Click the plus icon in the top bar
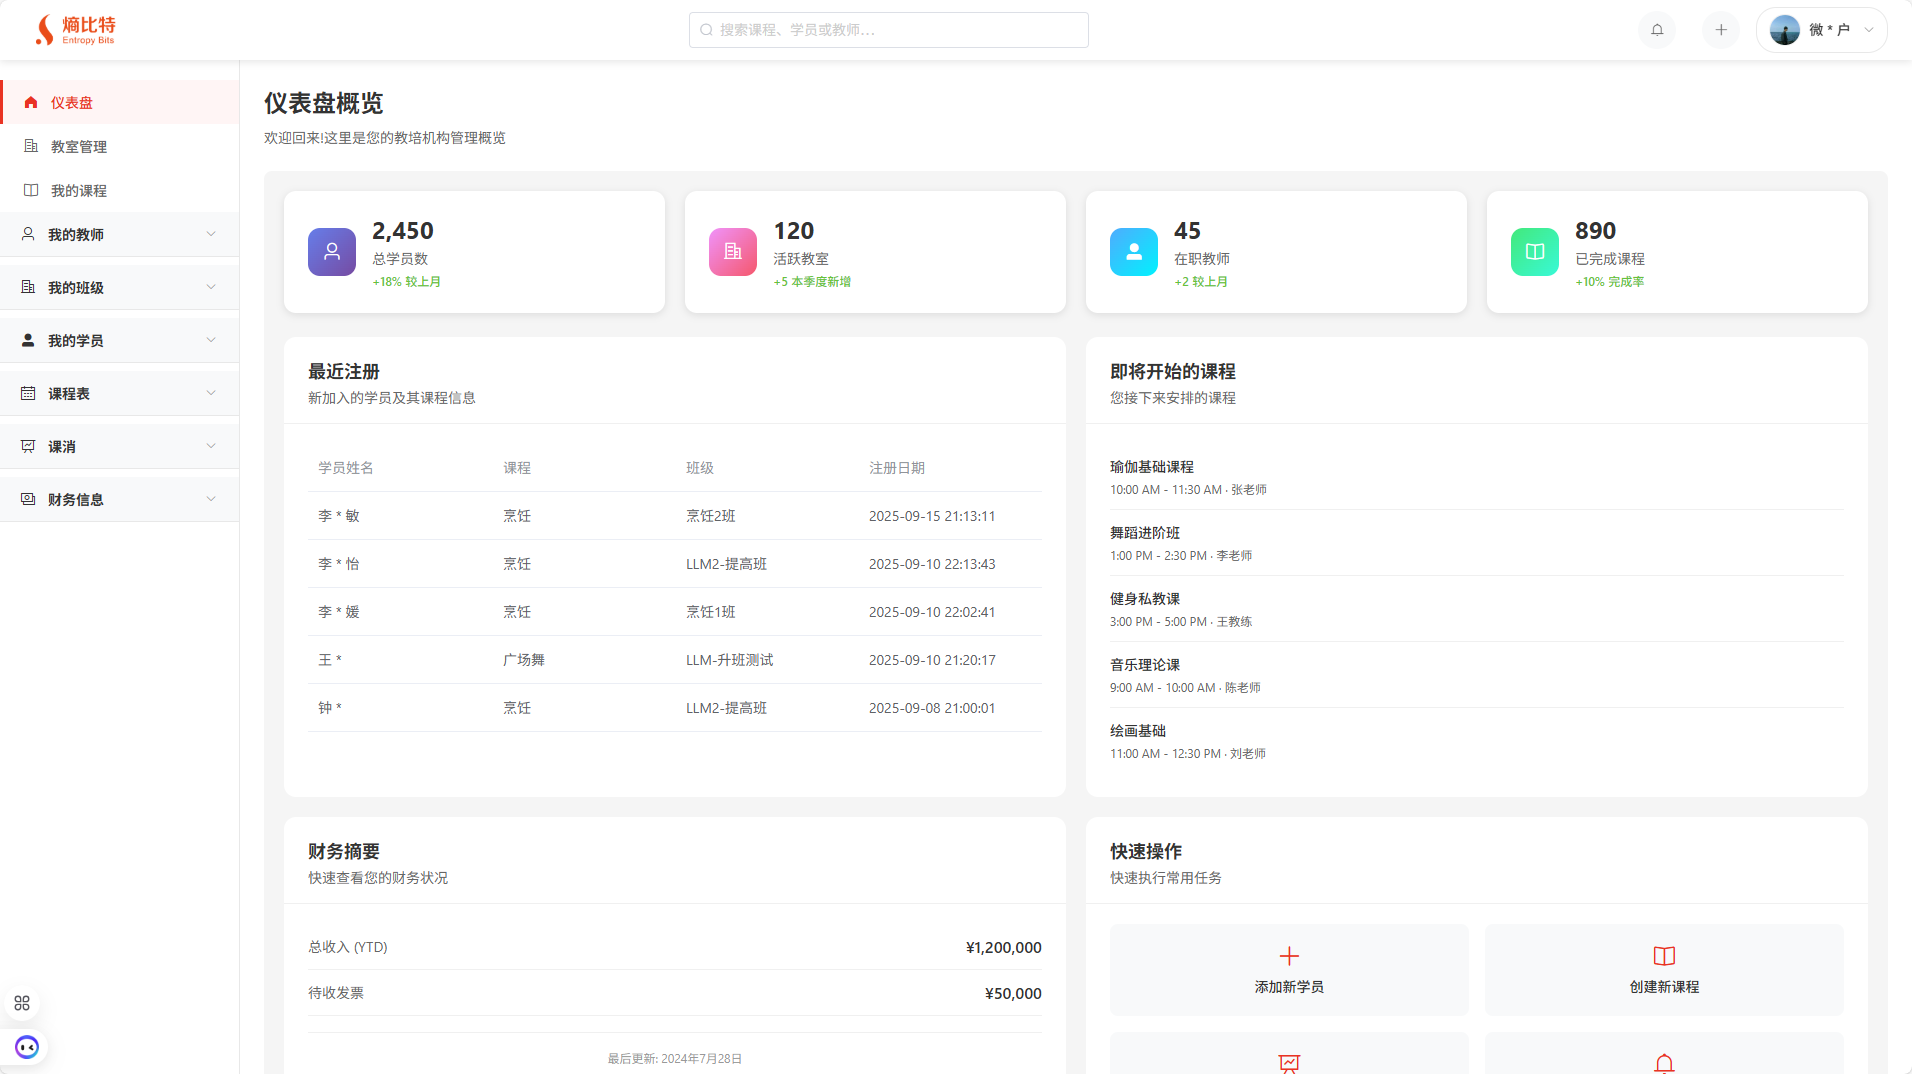1912x1074 pixels. coord(1720,30)
